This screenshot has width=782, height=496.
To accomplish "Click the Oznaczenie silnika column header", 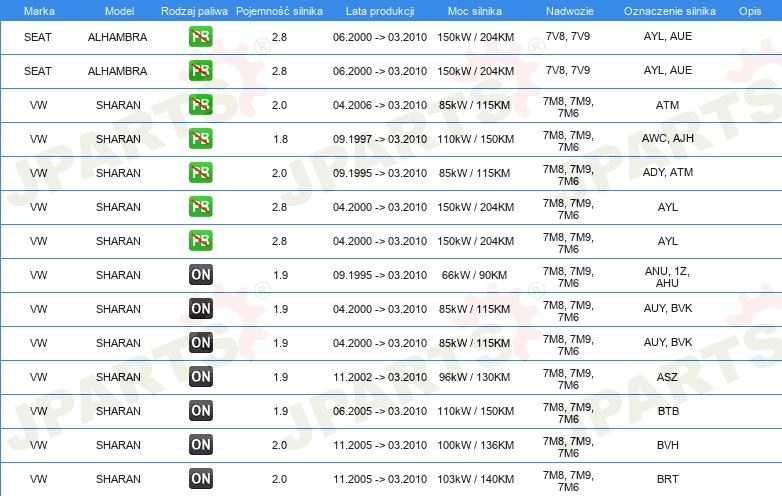I will coord(670,11).
